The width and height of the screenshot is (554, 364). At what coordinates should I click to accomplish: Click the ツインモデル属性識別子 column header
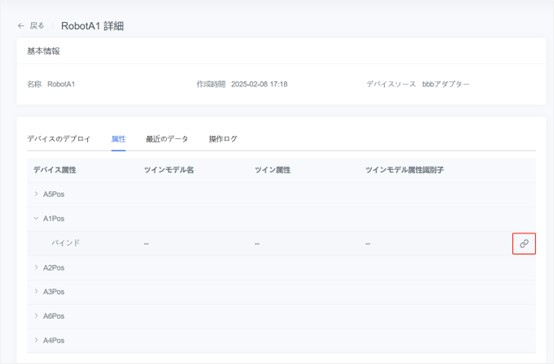(405, 170)
